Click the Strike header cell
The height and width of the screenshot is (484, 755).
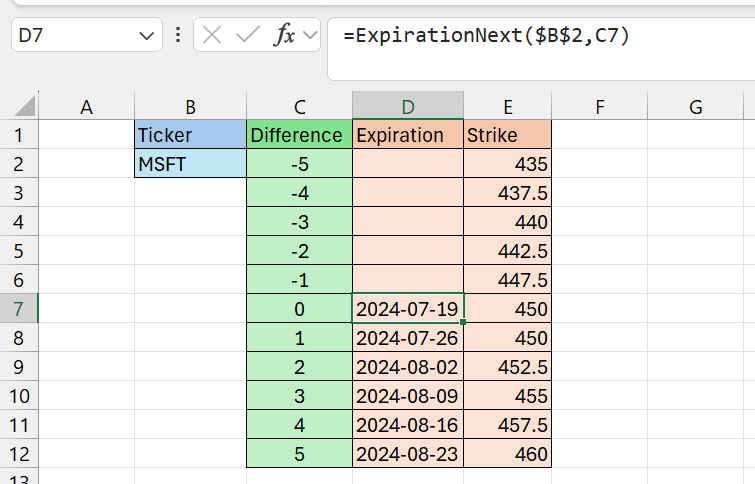click(x=507, y=135)
